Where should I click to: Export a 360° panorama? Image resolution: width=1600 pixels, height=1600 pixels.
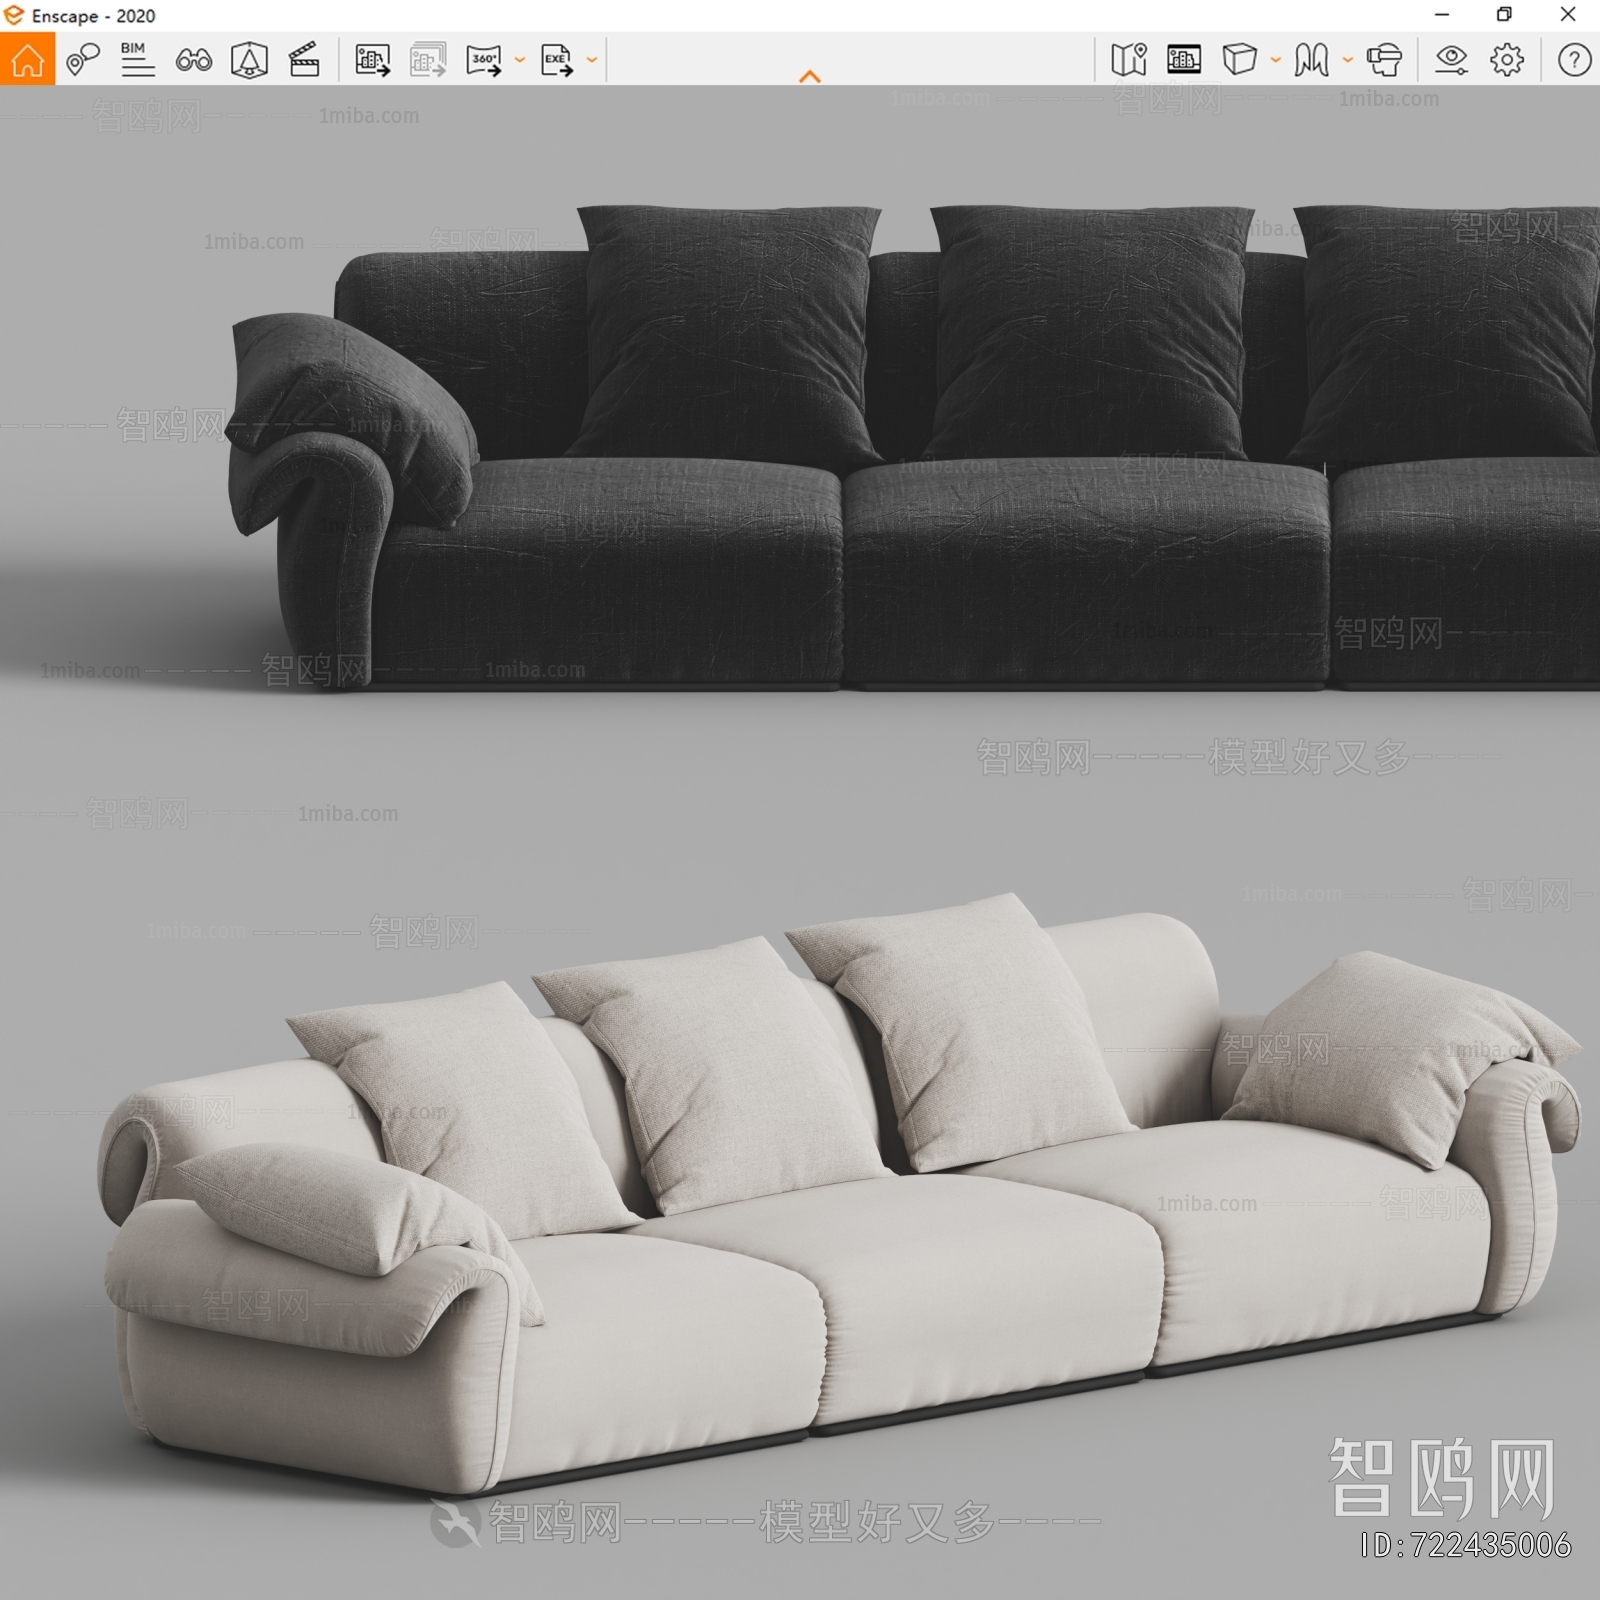[484, 60]
